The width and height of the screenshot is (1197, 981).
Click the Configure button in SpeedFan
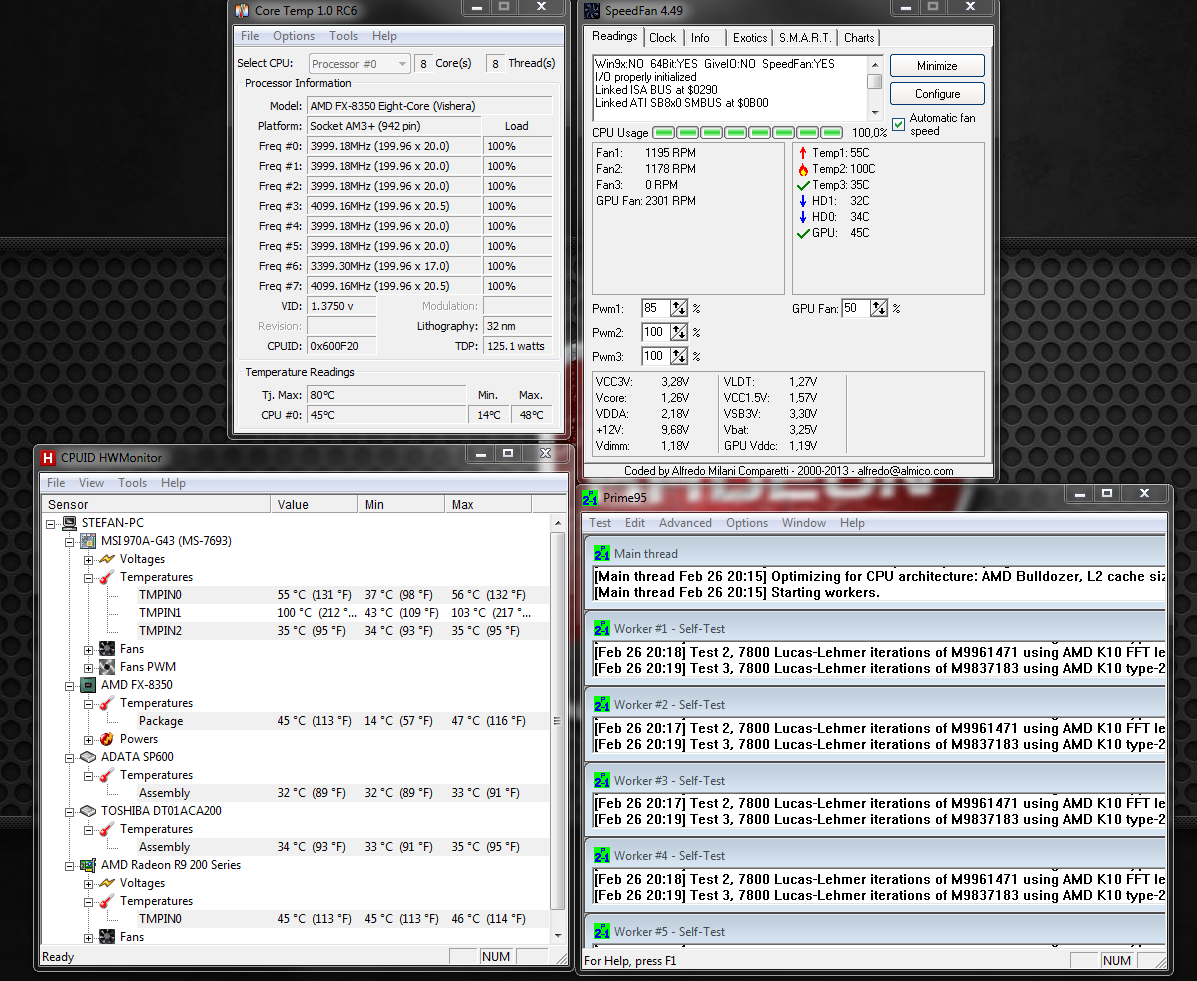(x=937, y=94)
